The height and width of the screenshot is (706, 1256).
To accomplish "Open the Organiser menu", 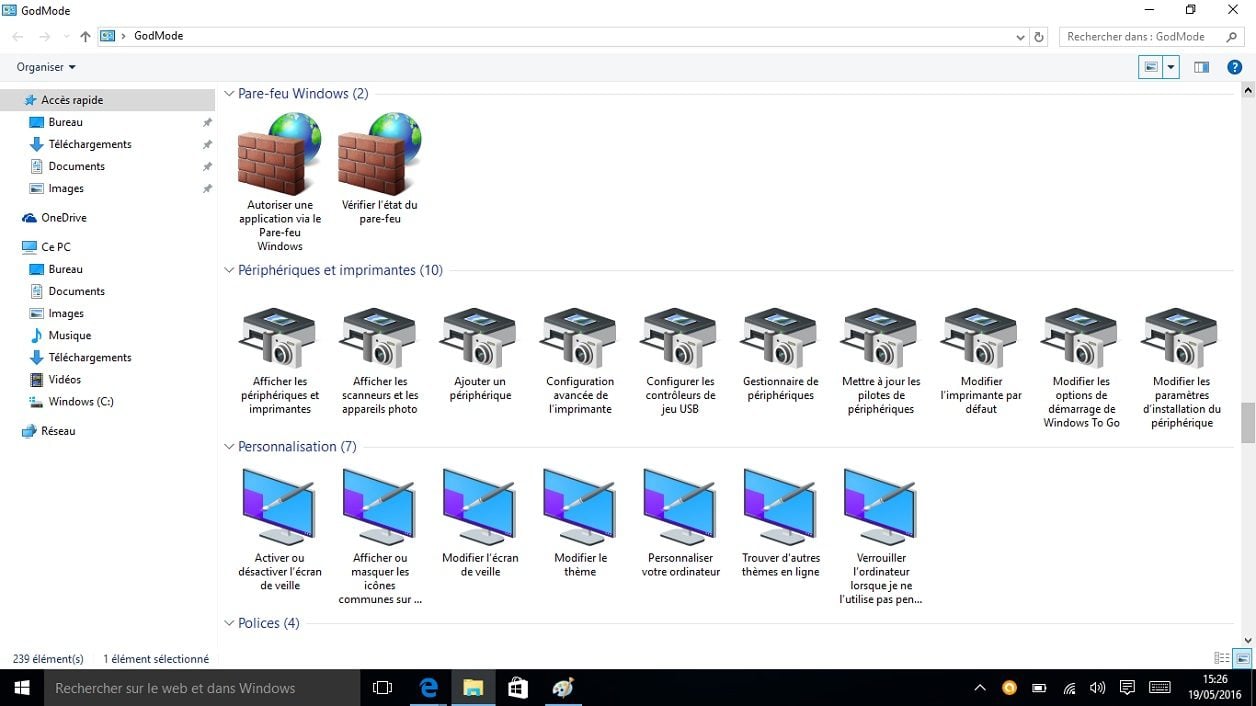I will (46, 67).
